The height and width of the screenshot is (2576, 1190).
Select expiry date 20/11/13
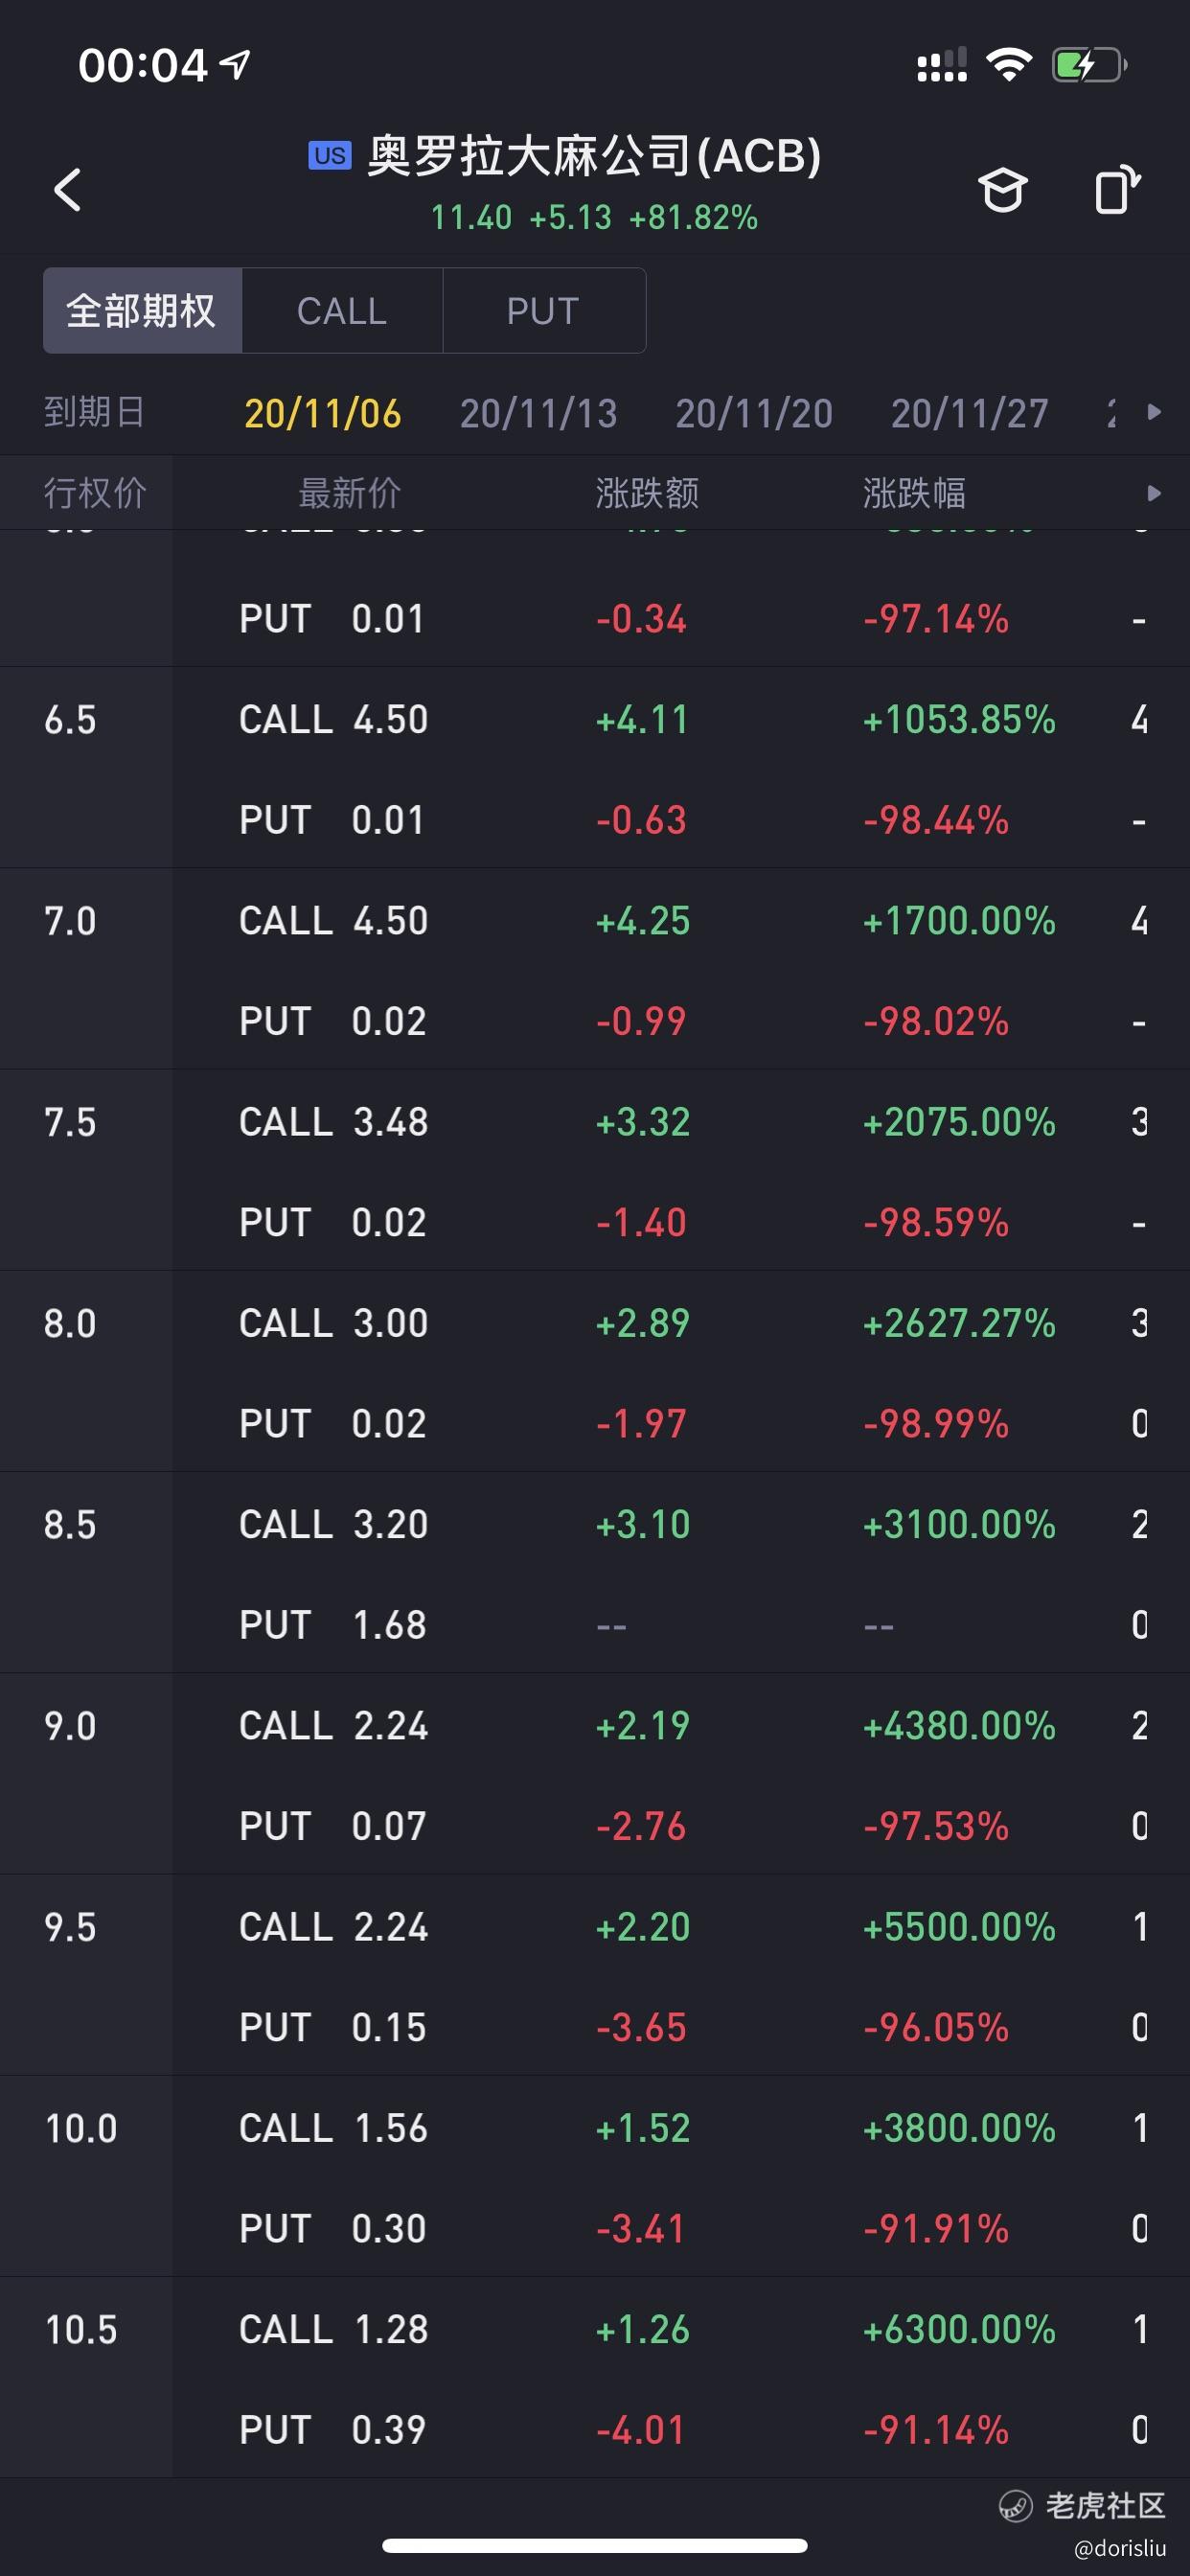538,413
